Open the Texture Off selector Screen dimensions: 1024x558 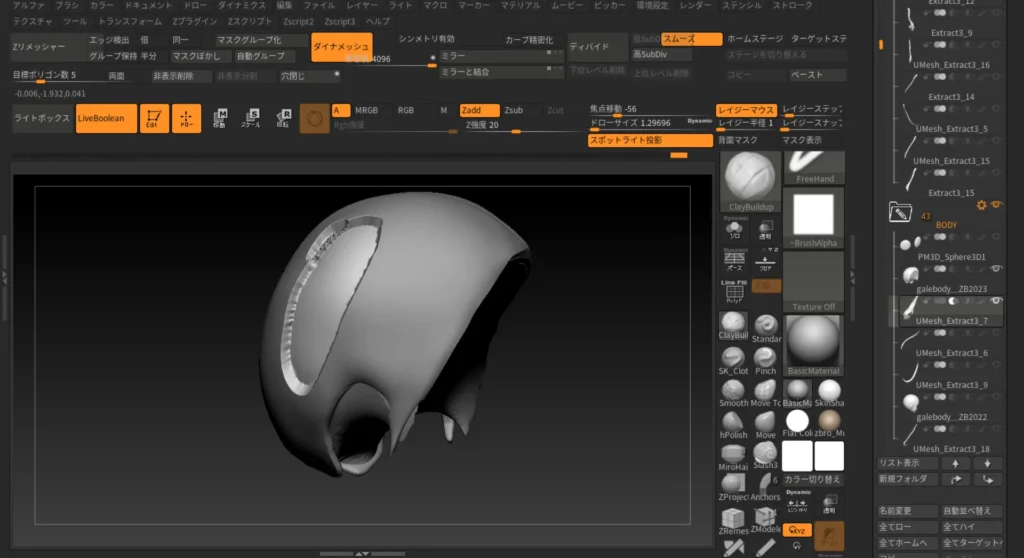(x=813, y=282)
